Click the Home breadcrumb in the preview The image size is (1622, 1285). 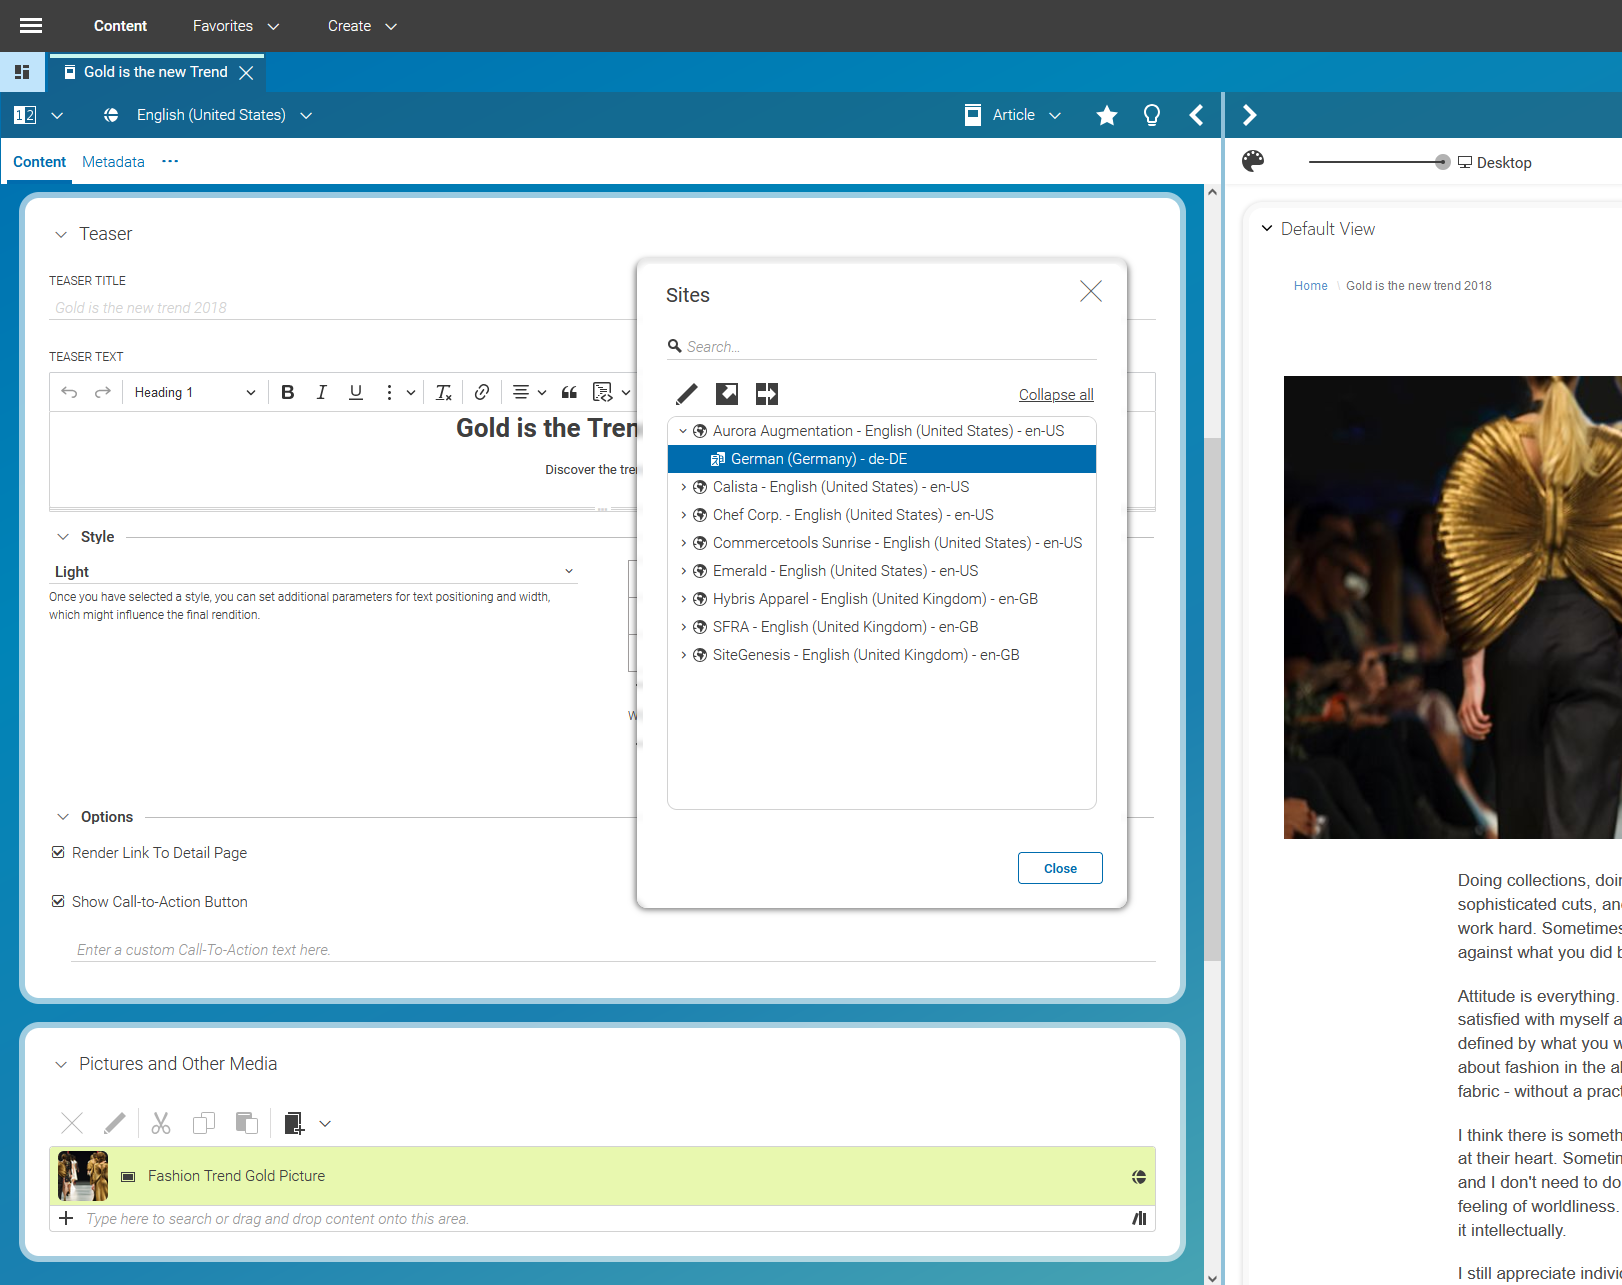pyautogui.click(x=1310, y=285)
